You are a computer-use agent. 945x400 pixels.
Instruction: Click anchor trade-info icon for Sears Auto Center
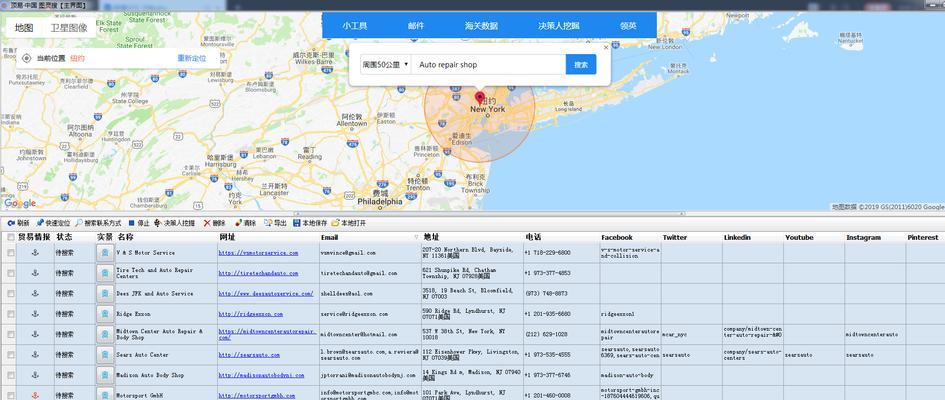35,355
